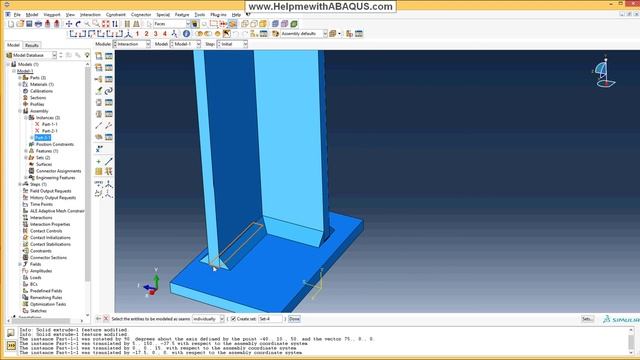Click the Create Datum Point tool

(x=99, y=161)
